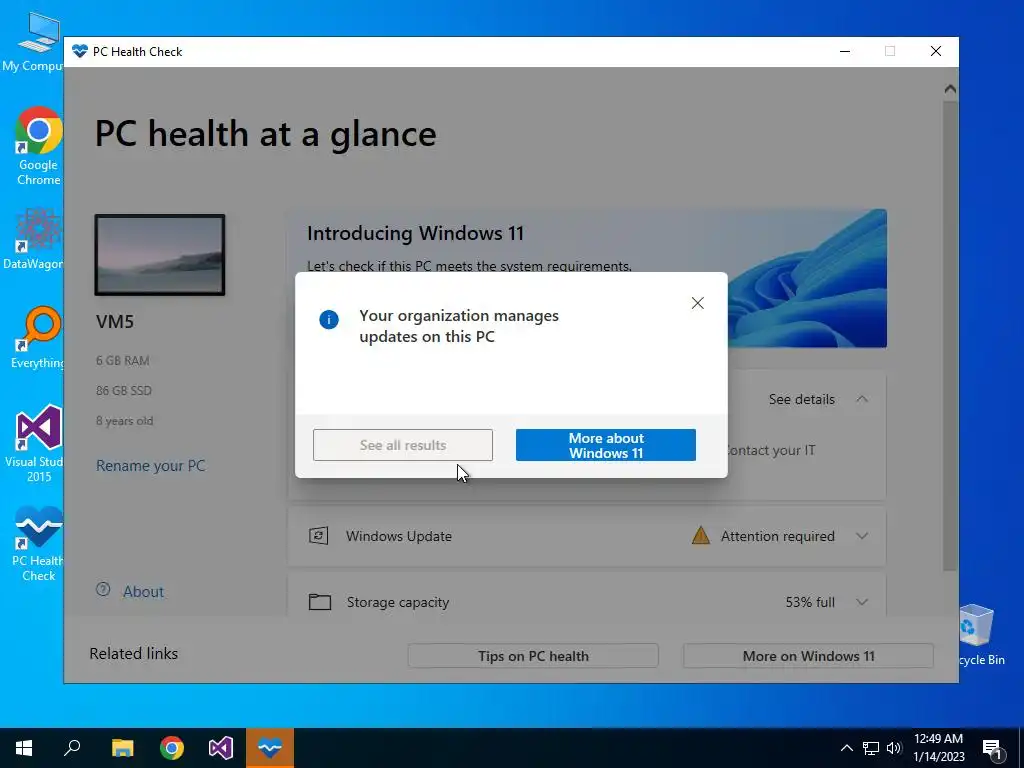Click the Attention required text

[x=777, y=536]
